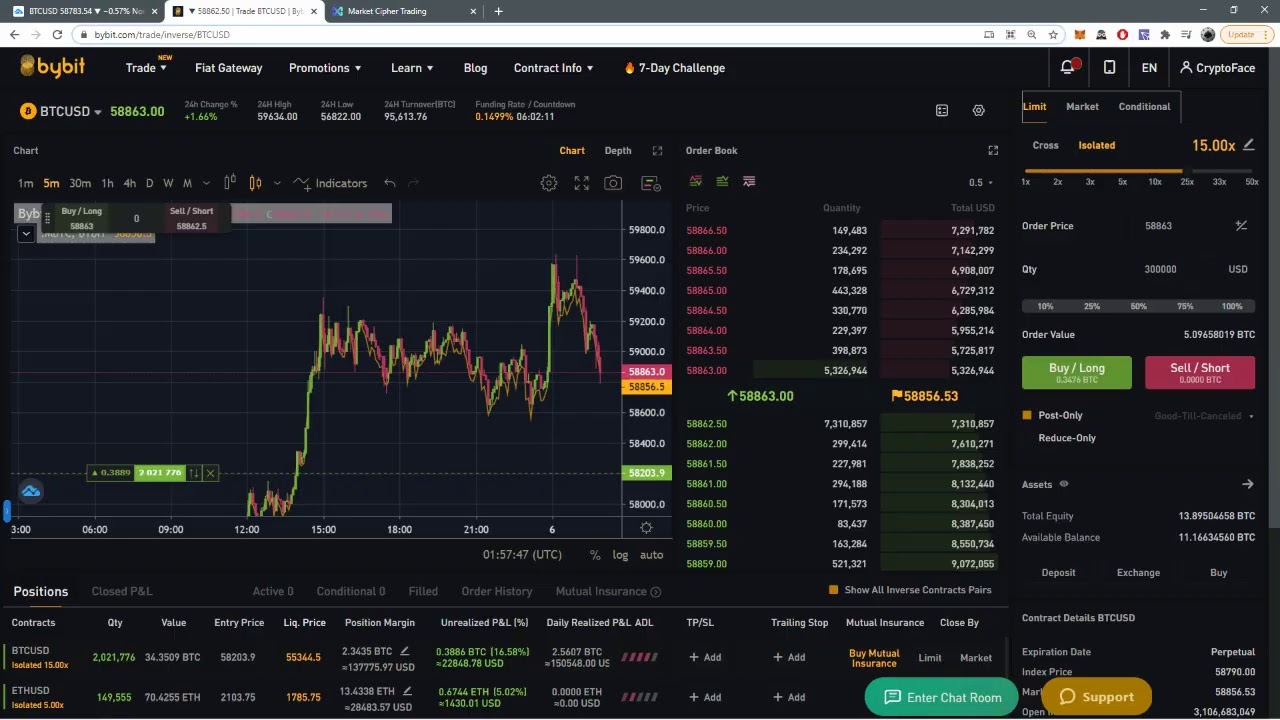Open the Closed P&L tab

point(122,591)
